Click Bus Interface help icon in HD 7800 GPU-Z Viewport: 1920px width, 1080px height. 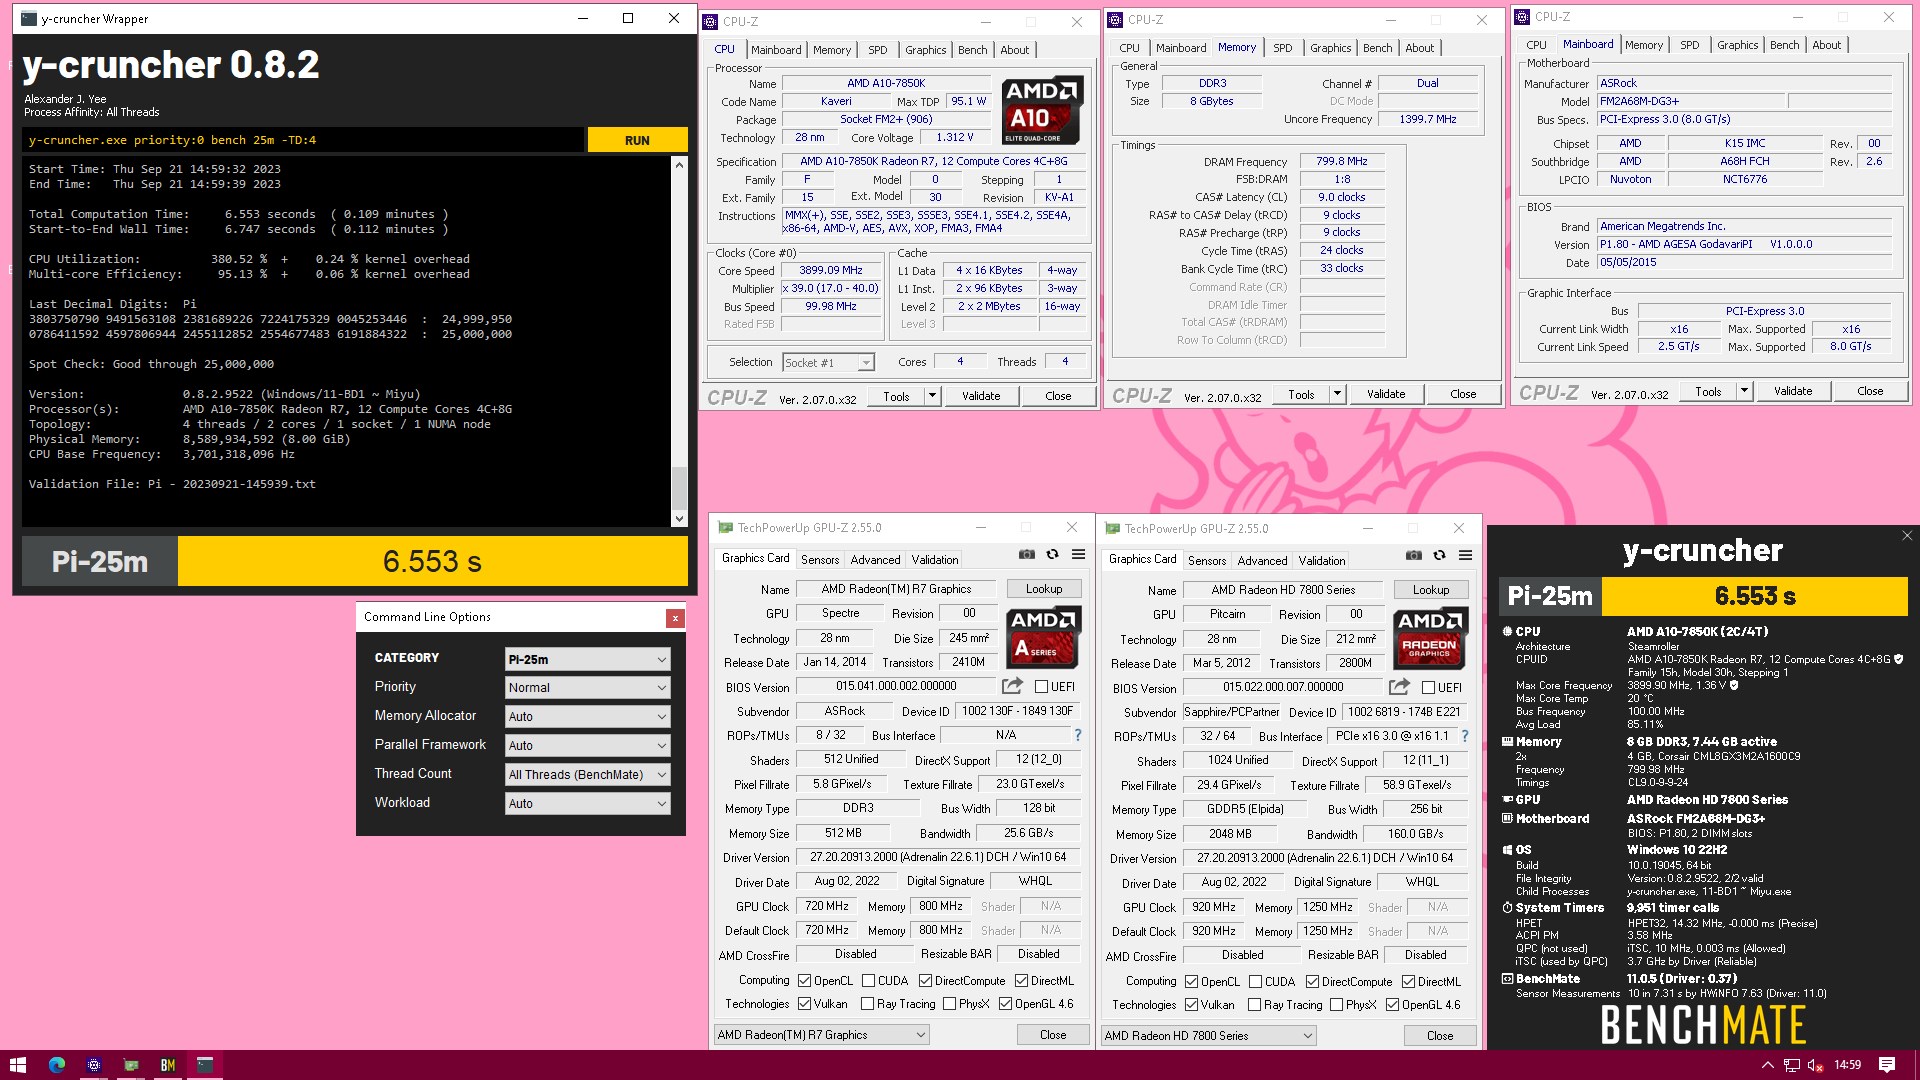point(1465,736)
